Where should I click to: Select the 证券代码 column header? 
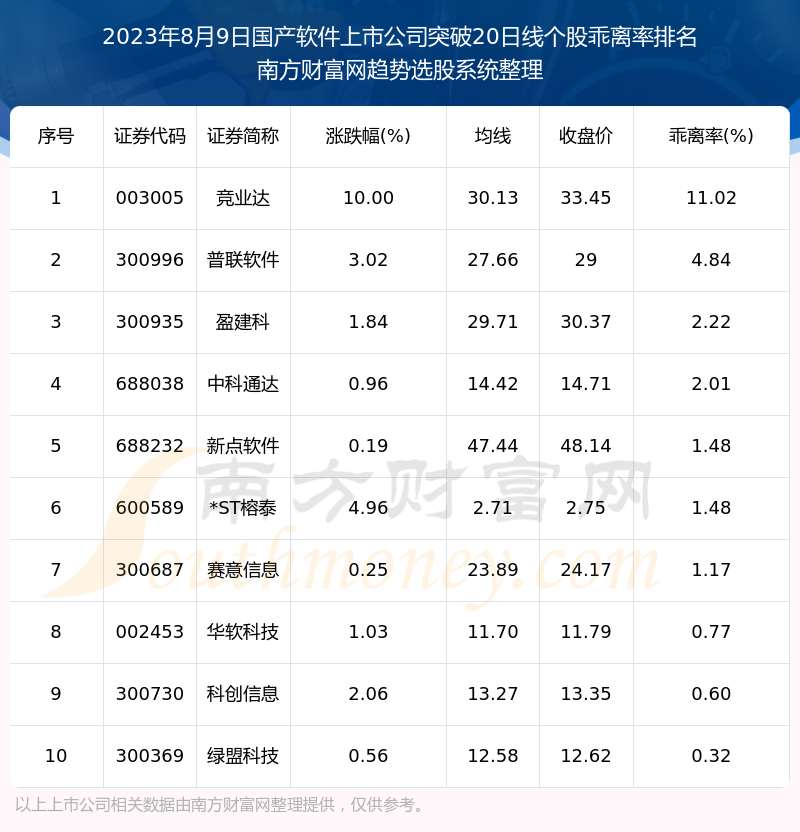pyautogui.click(x=150, y=136)
